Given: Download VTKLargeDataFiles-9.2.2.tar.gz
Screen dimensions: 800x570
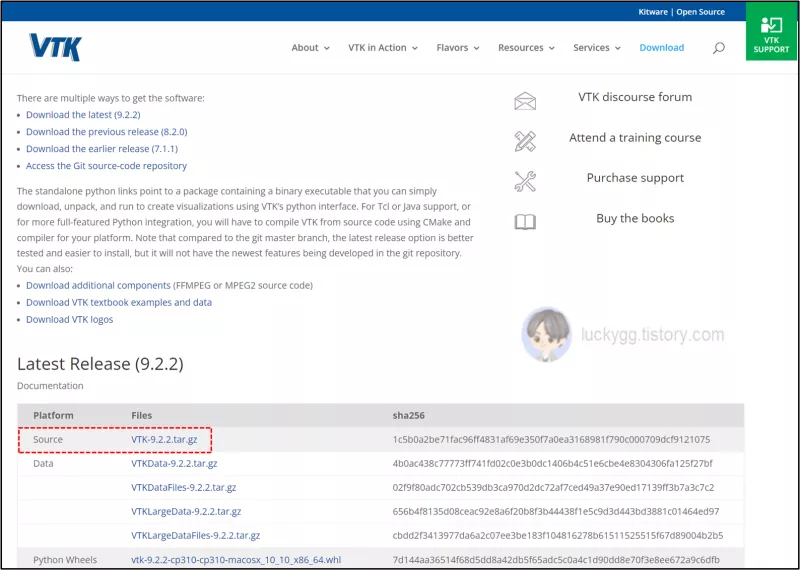Looking at the screenshot, I should pyautogui.click(x=195, y=535).
